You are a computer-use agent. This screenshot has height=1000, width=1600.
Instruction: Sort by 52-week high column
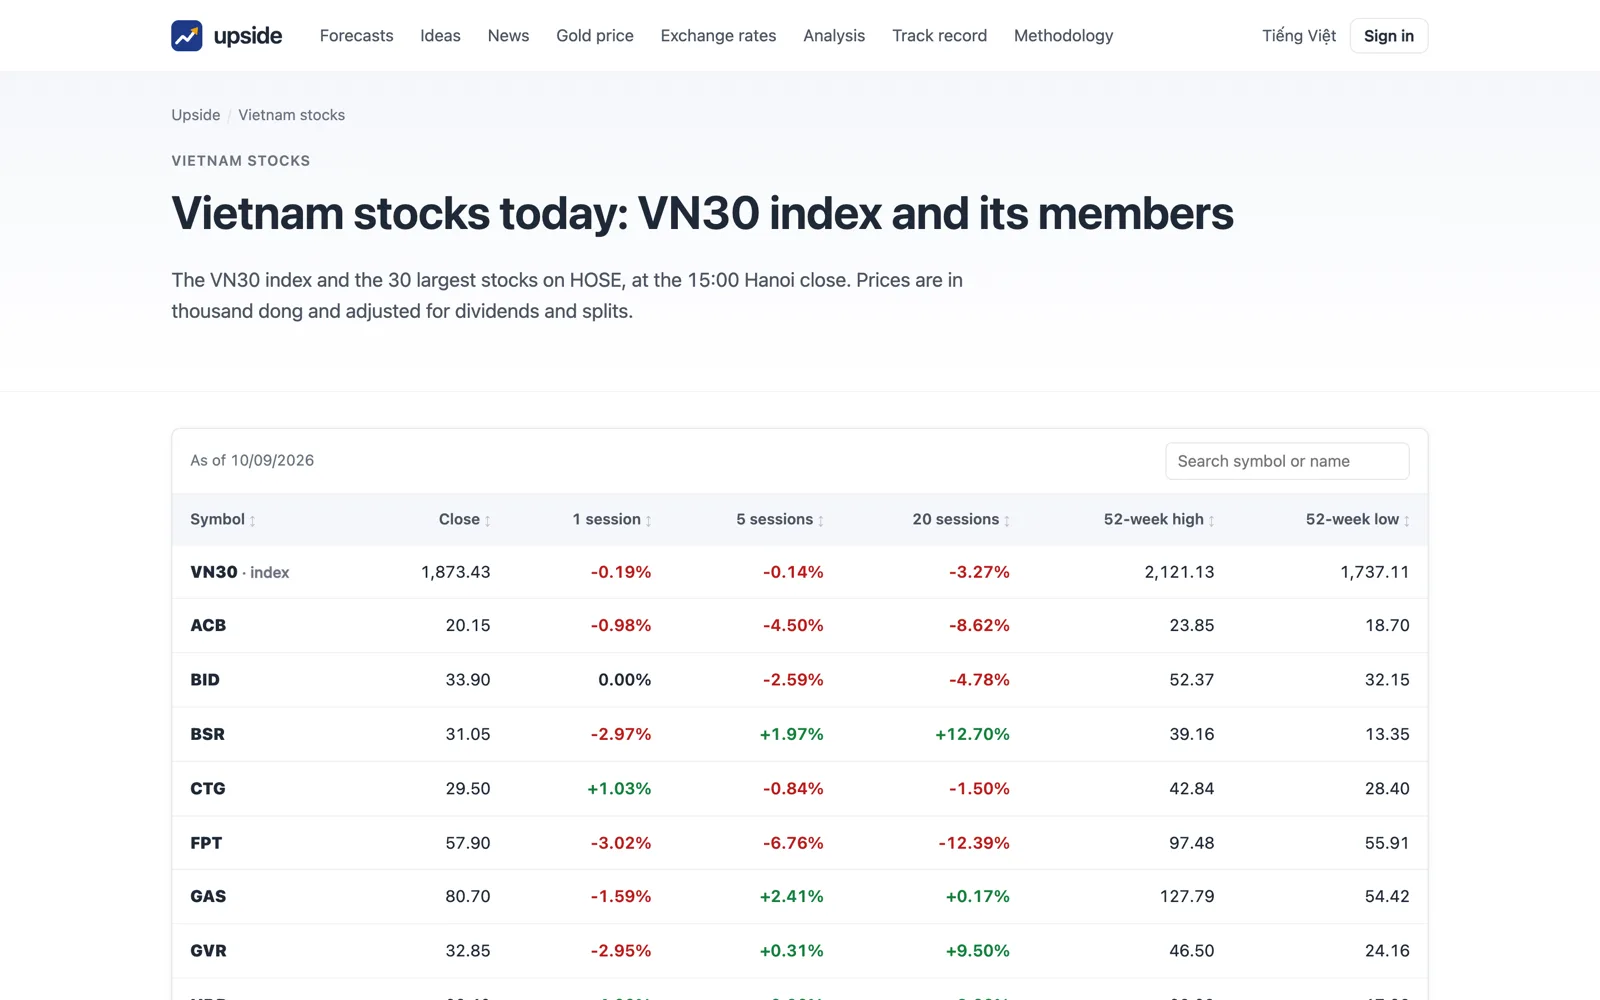1159,520
